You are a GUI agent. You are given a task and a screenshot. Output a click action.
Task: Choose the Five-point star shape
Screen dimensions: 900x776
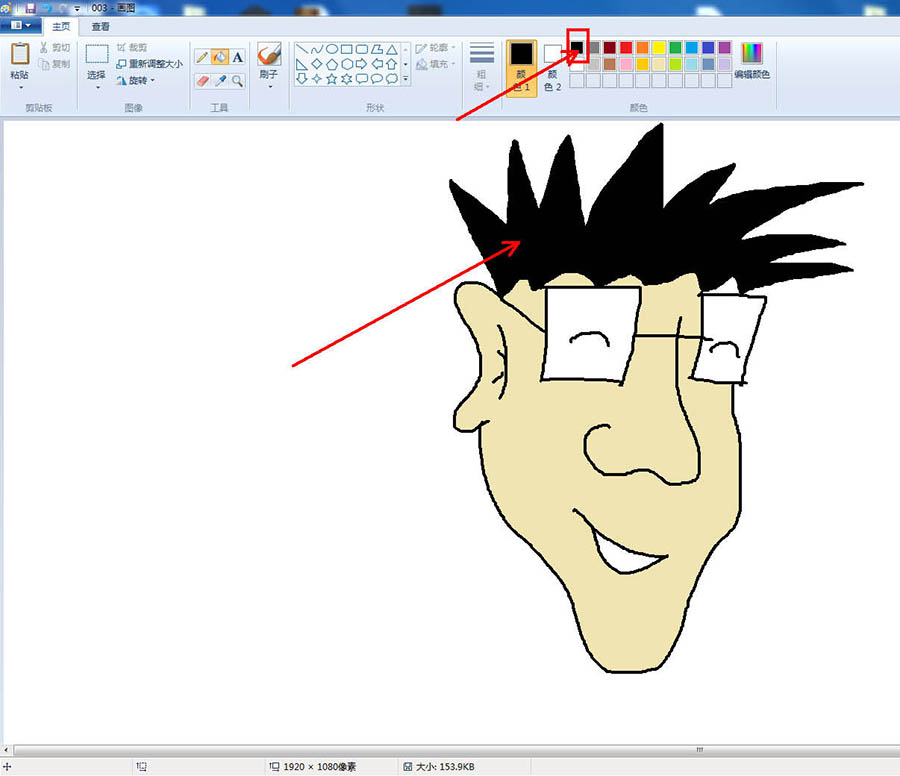(332, 79)
